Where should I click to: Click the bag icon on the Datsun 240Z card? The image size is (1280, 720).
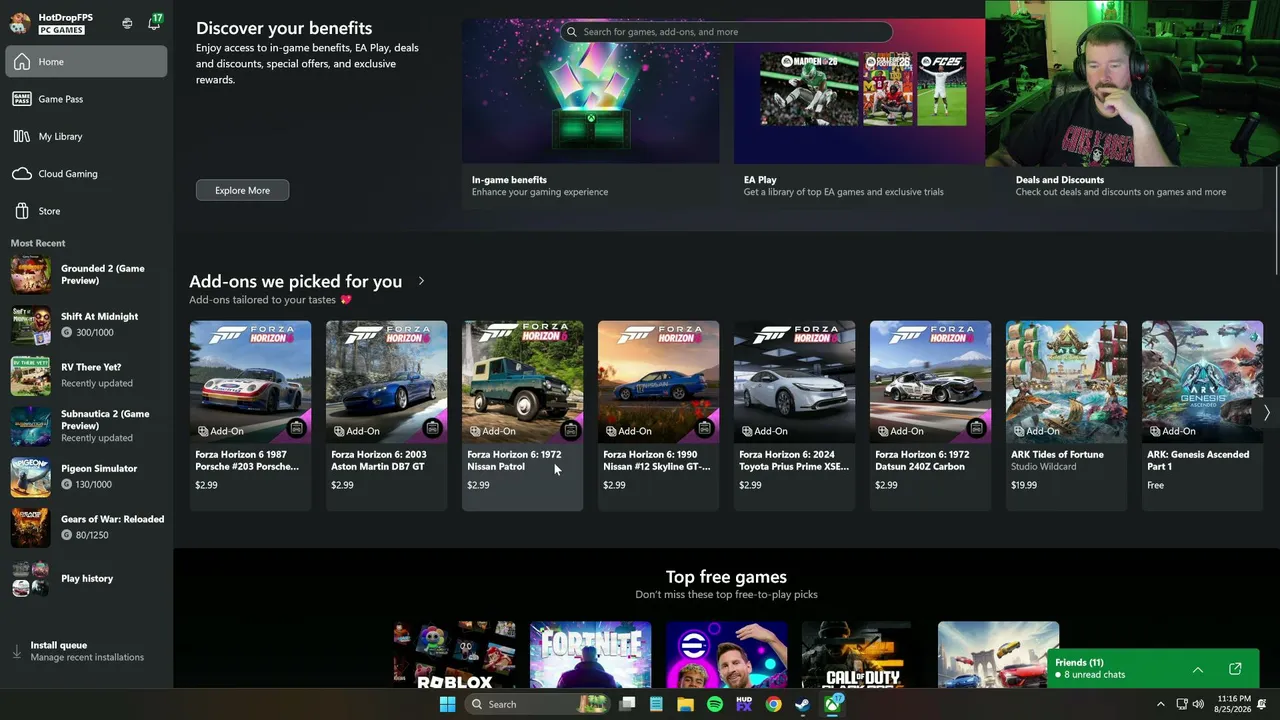pyautogui.click(x=977, y=429)
